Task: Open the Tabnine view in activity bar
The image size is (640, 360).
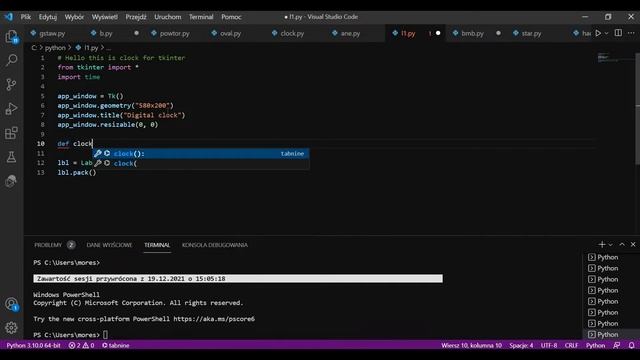Action: (11, 181)
